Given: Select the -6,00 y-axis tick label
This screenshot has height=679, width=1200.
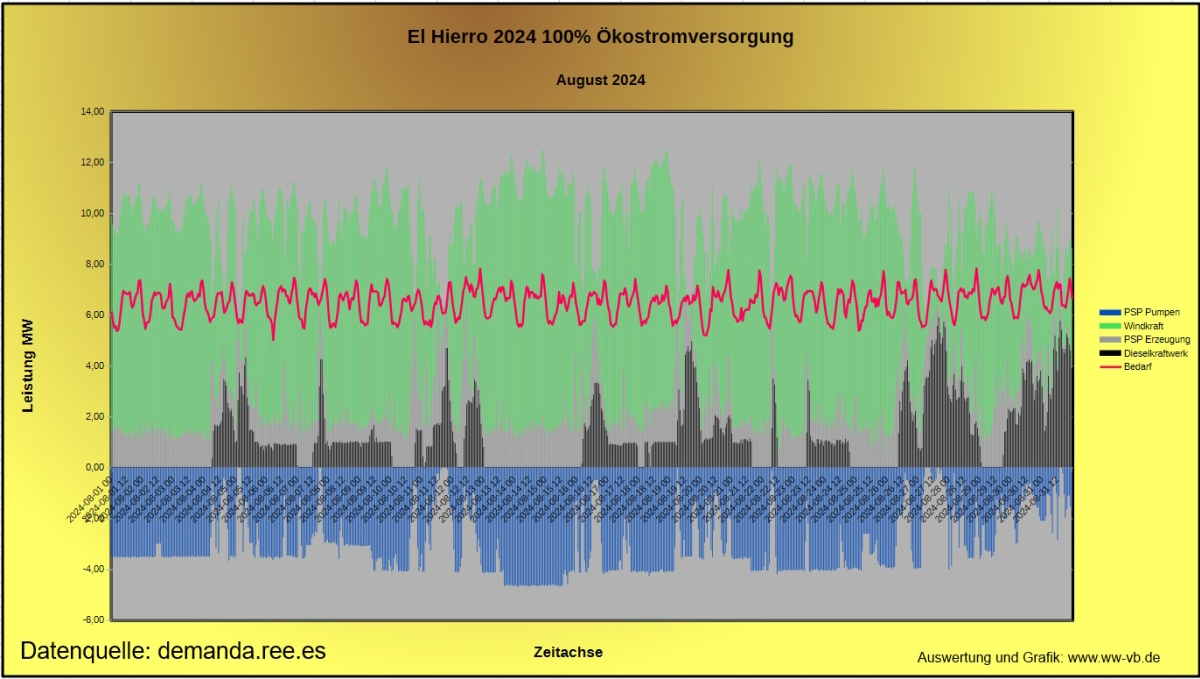Looking at the screenshot, I should click(x=92, y=619).
